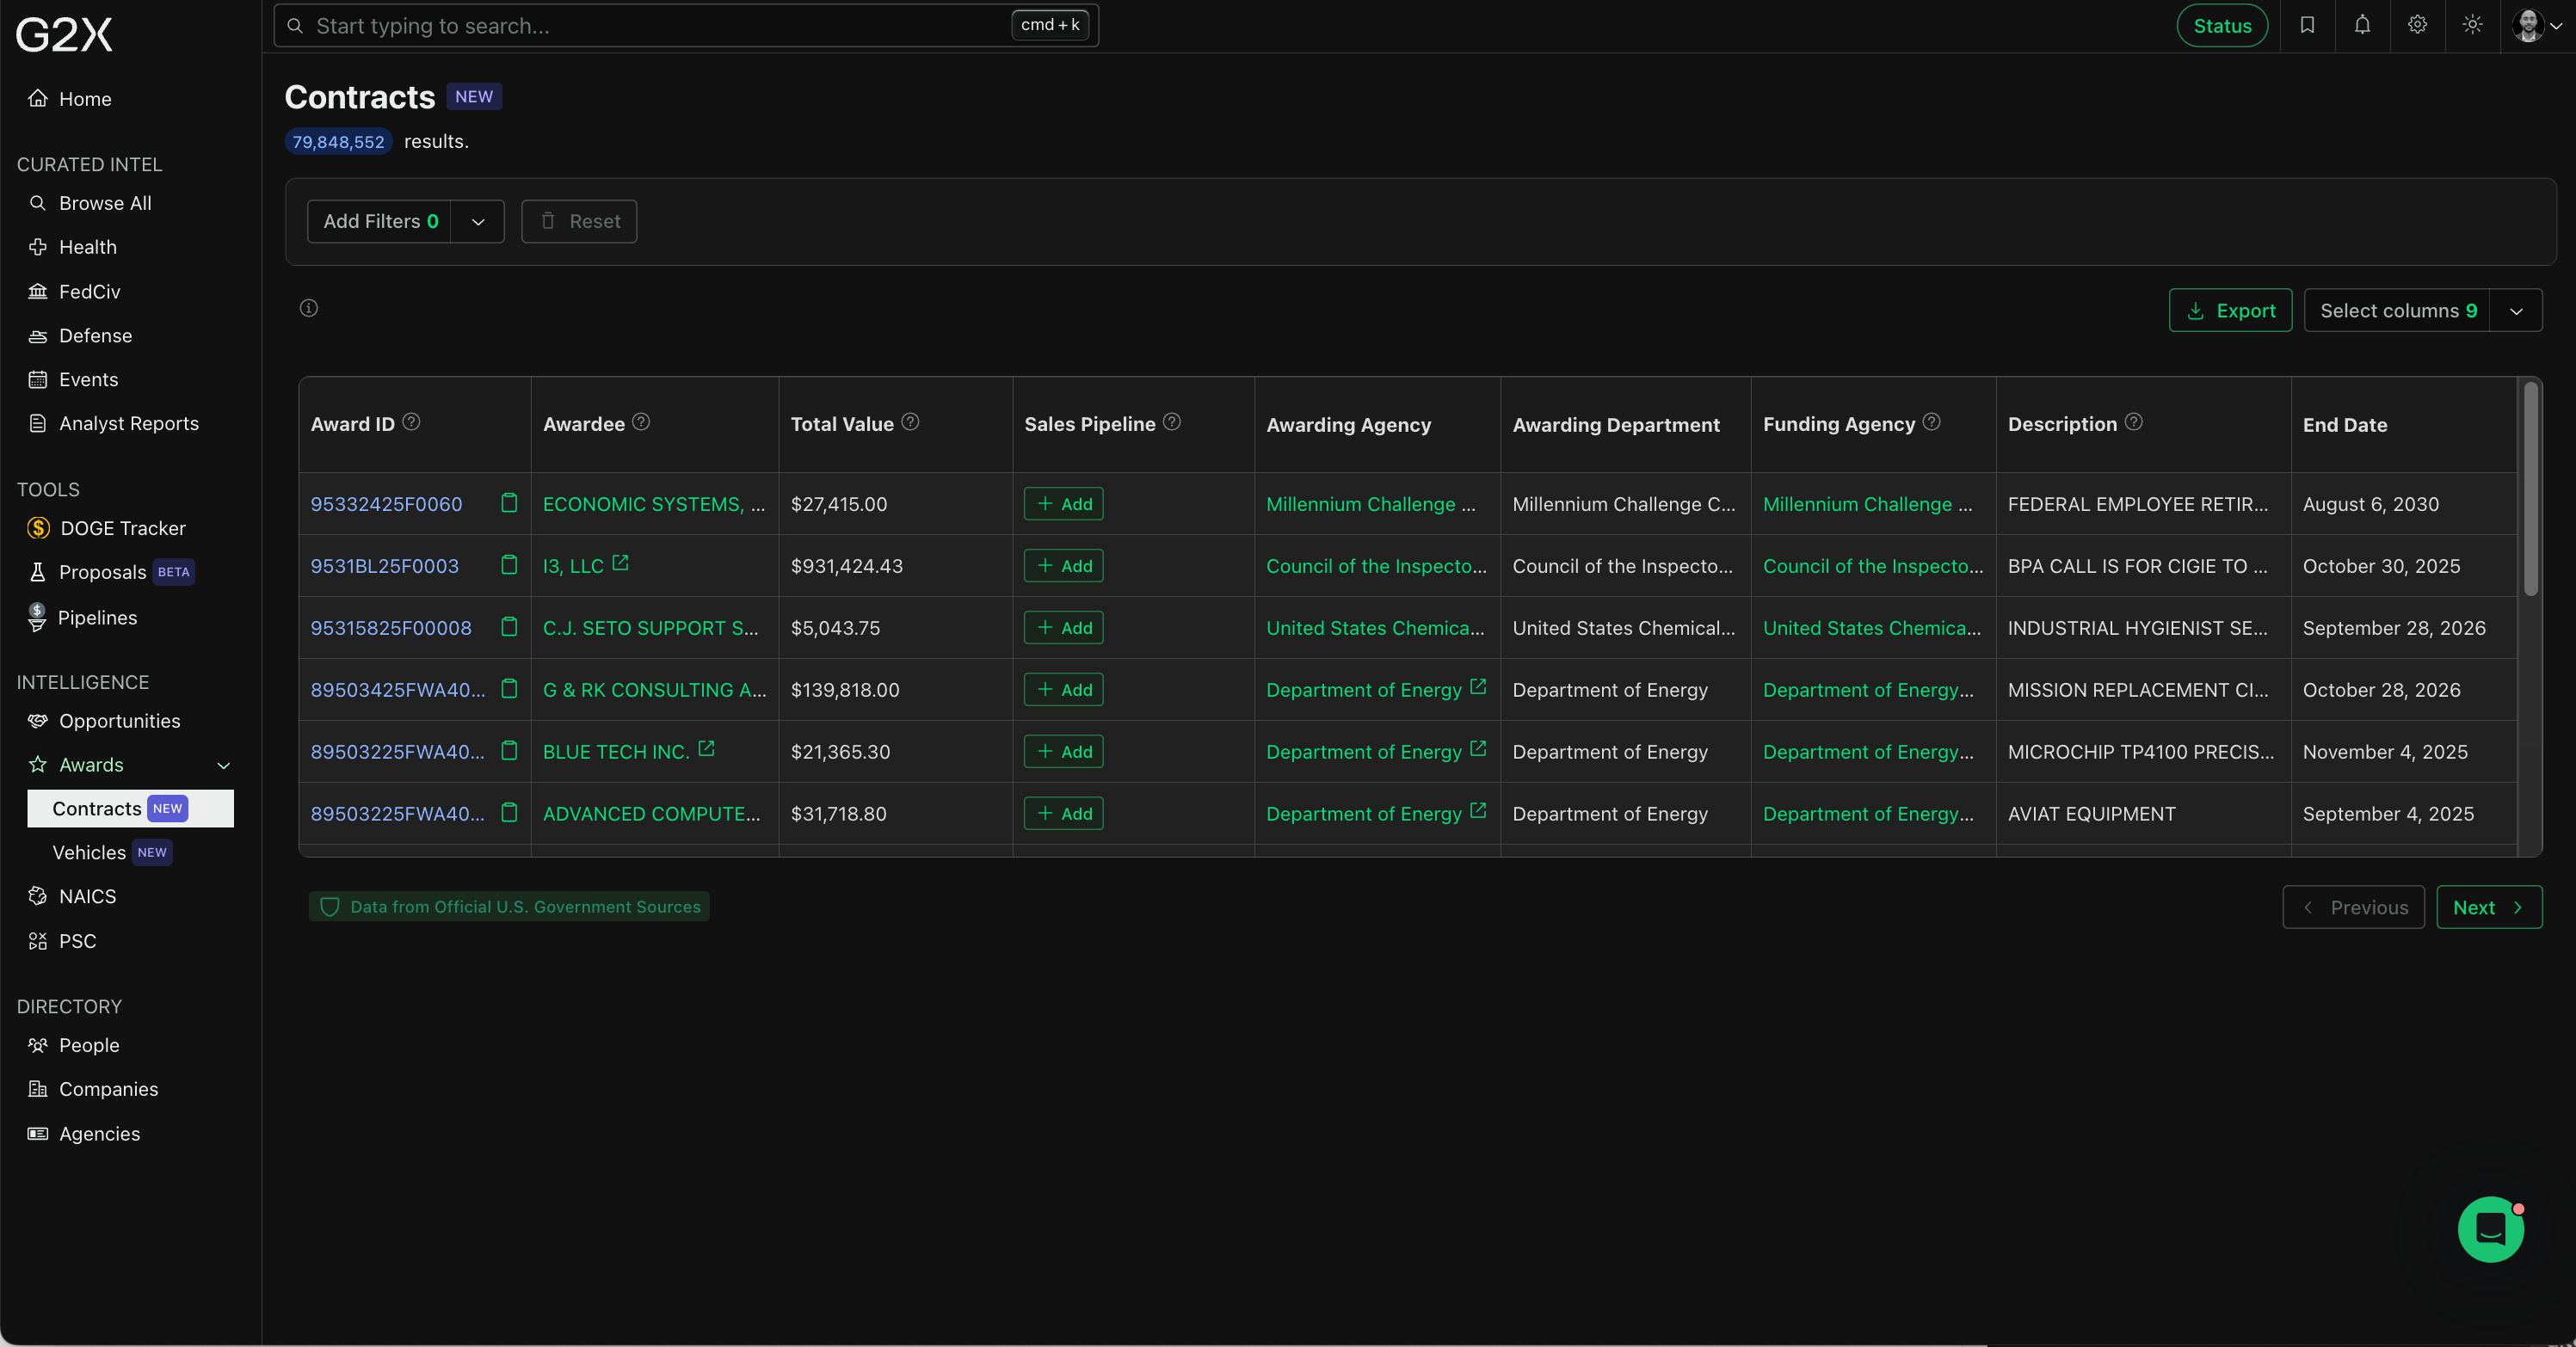Viewport: 2576px width, 1347px height.
Task: Open Agencies directory
Action: (x=84, y=1133)
